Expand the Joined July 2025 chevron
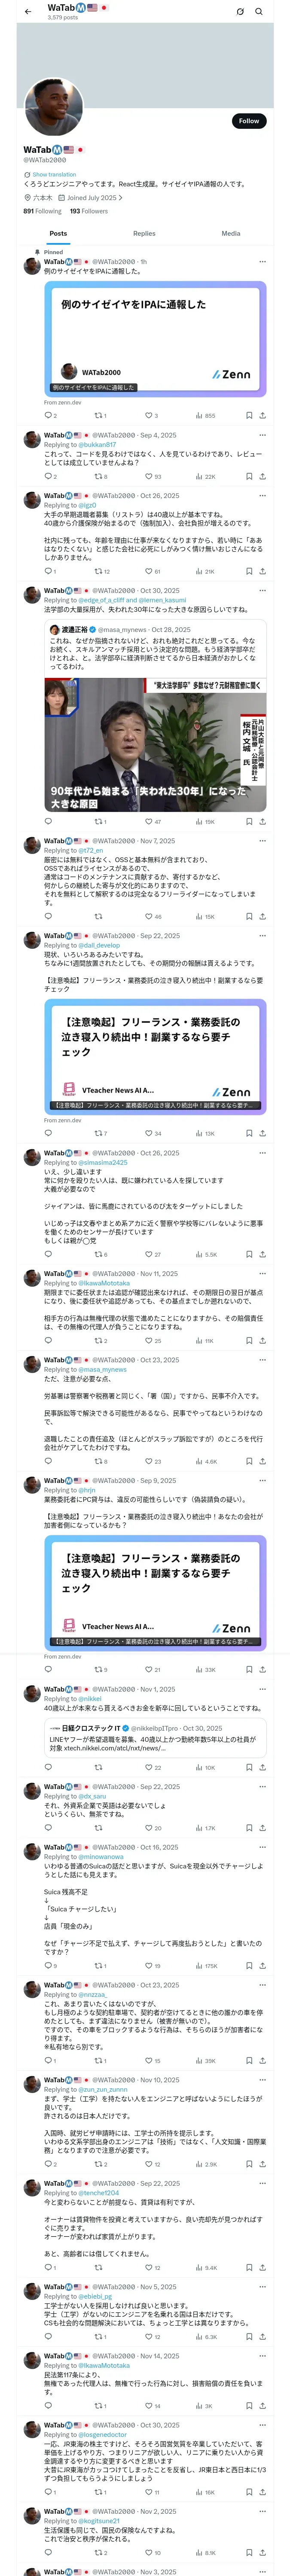 click(120, 198)
